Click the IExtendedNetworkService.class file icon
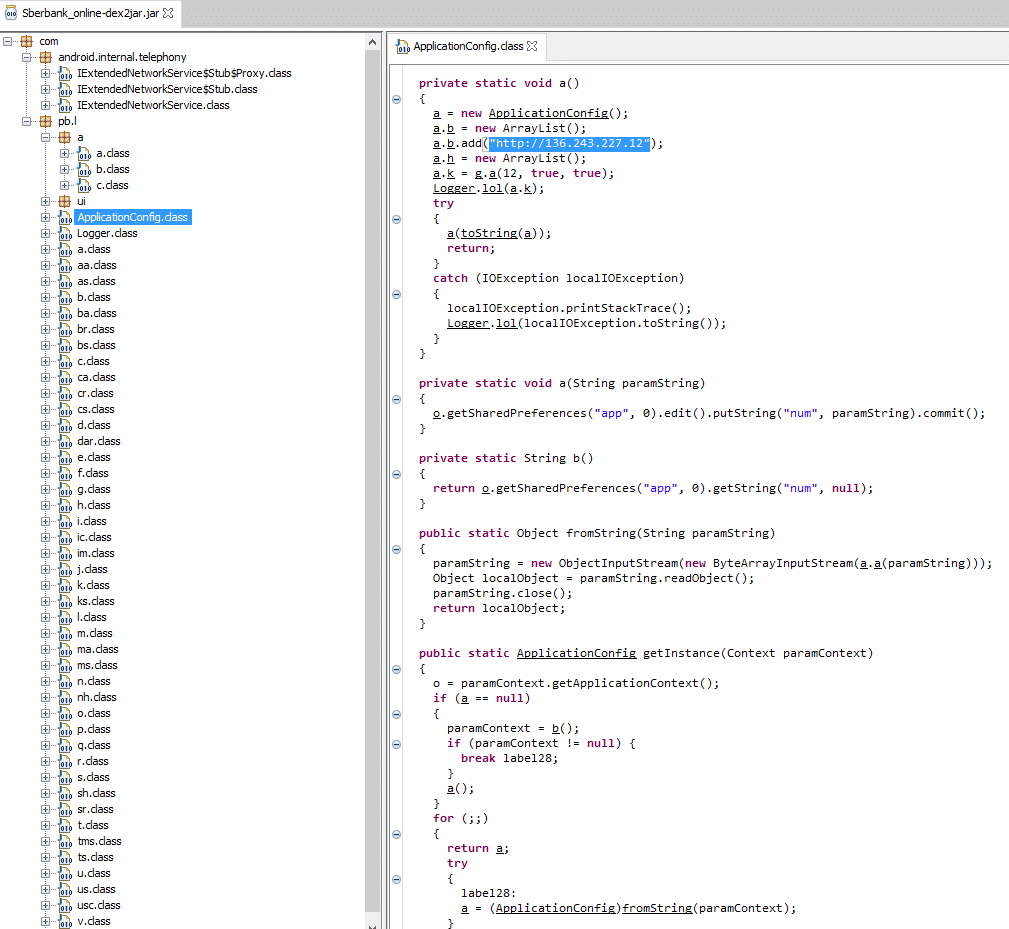Image resolution: width=1009 pixels, height=929 pixels. [64, 106]
